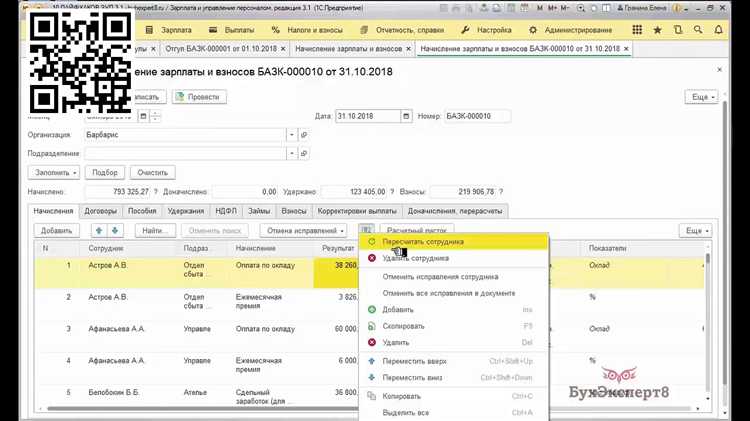Expand the Подразделение dropdown arrow
The height and width of the screenshot is (421, 750).
click(x=292, y=154)
